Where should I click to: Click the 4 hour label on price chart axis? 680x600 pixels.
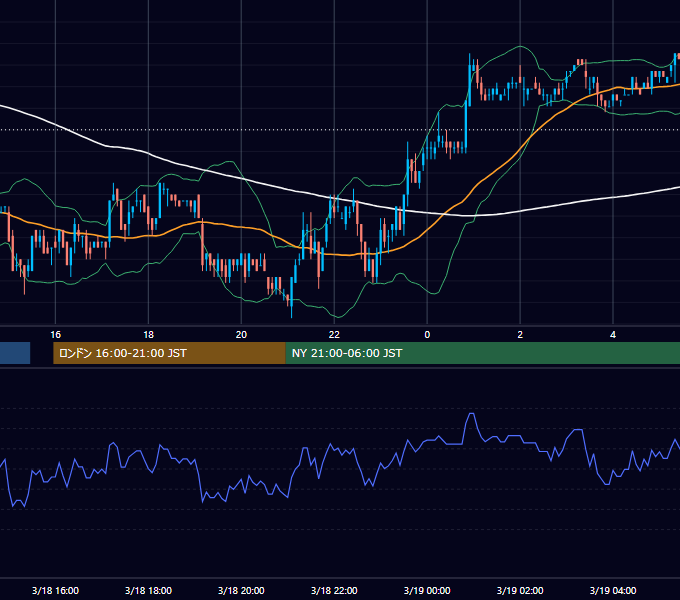pyautogui.click(x=613, y=335)
